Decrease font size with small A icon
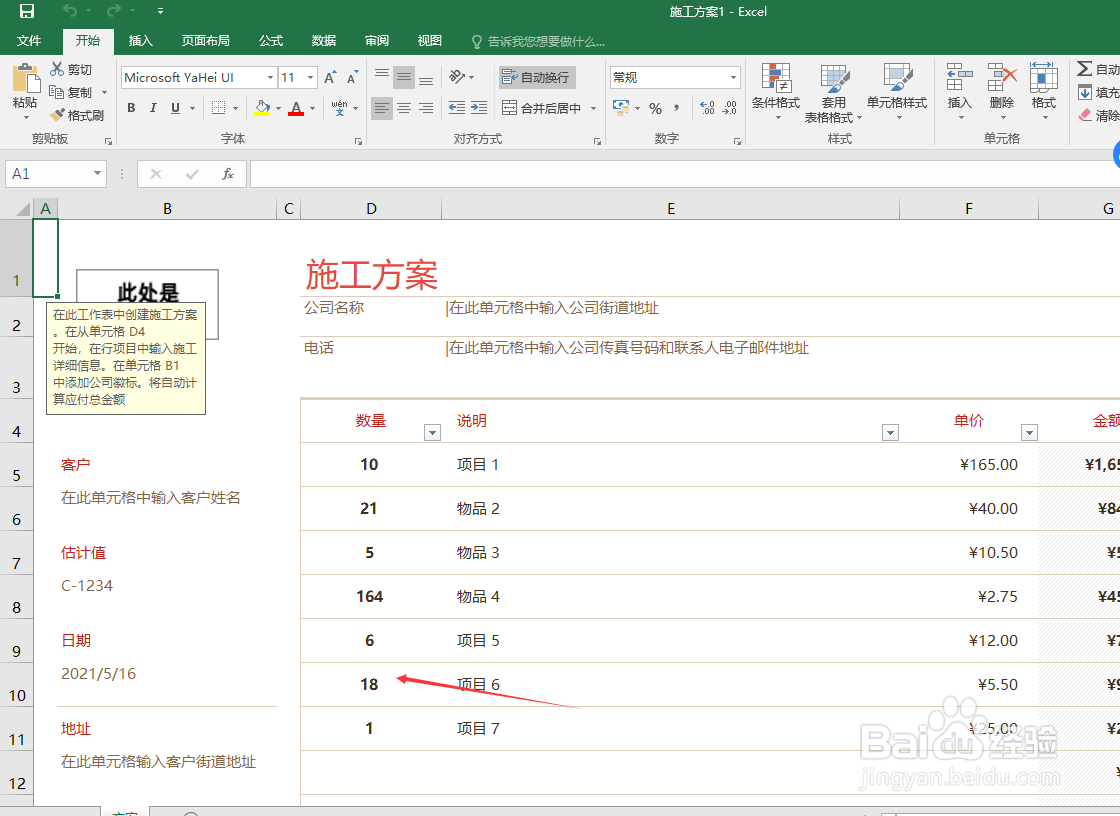 [351, 77]
